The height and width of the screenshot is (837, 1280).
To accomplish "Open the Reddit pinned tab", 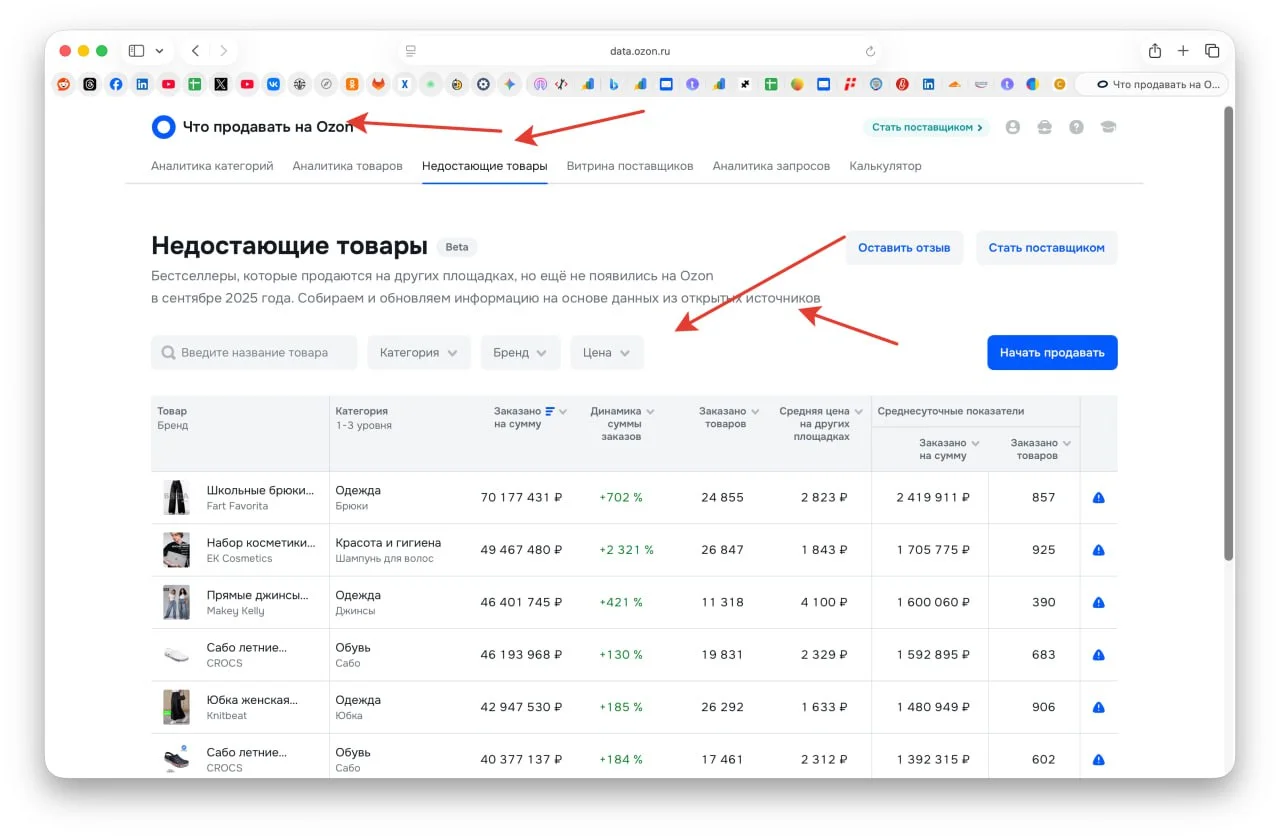I will click(64, 85).
